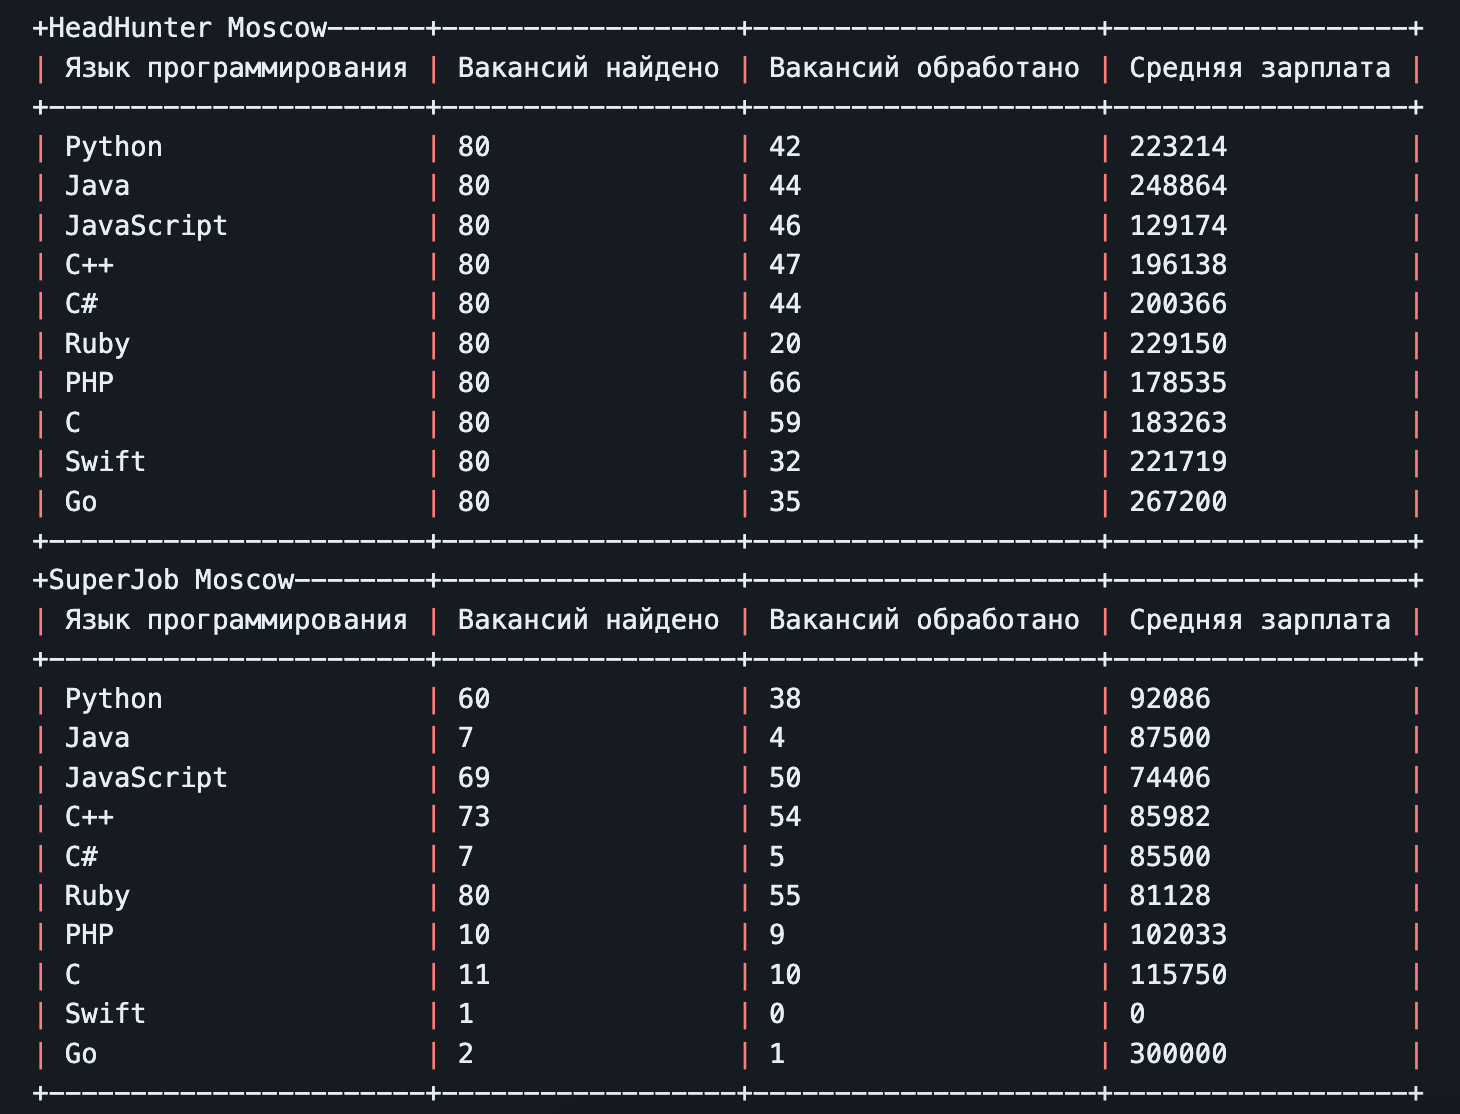The image size is (1460, 1114).
Task: Click the SuperJob JavaScript found count 69
Action: [x=473, y=778]
